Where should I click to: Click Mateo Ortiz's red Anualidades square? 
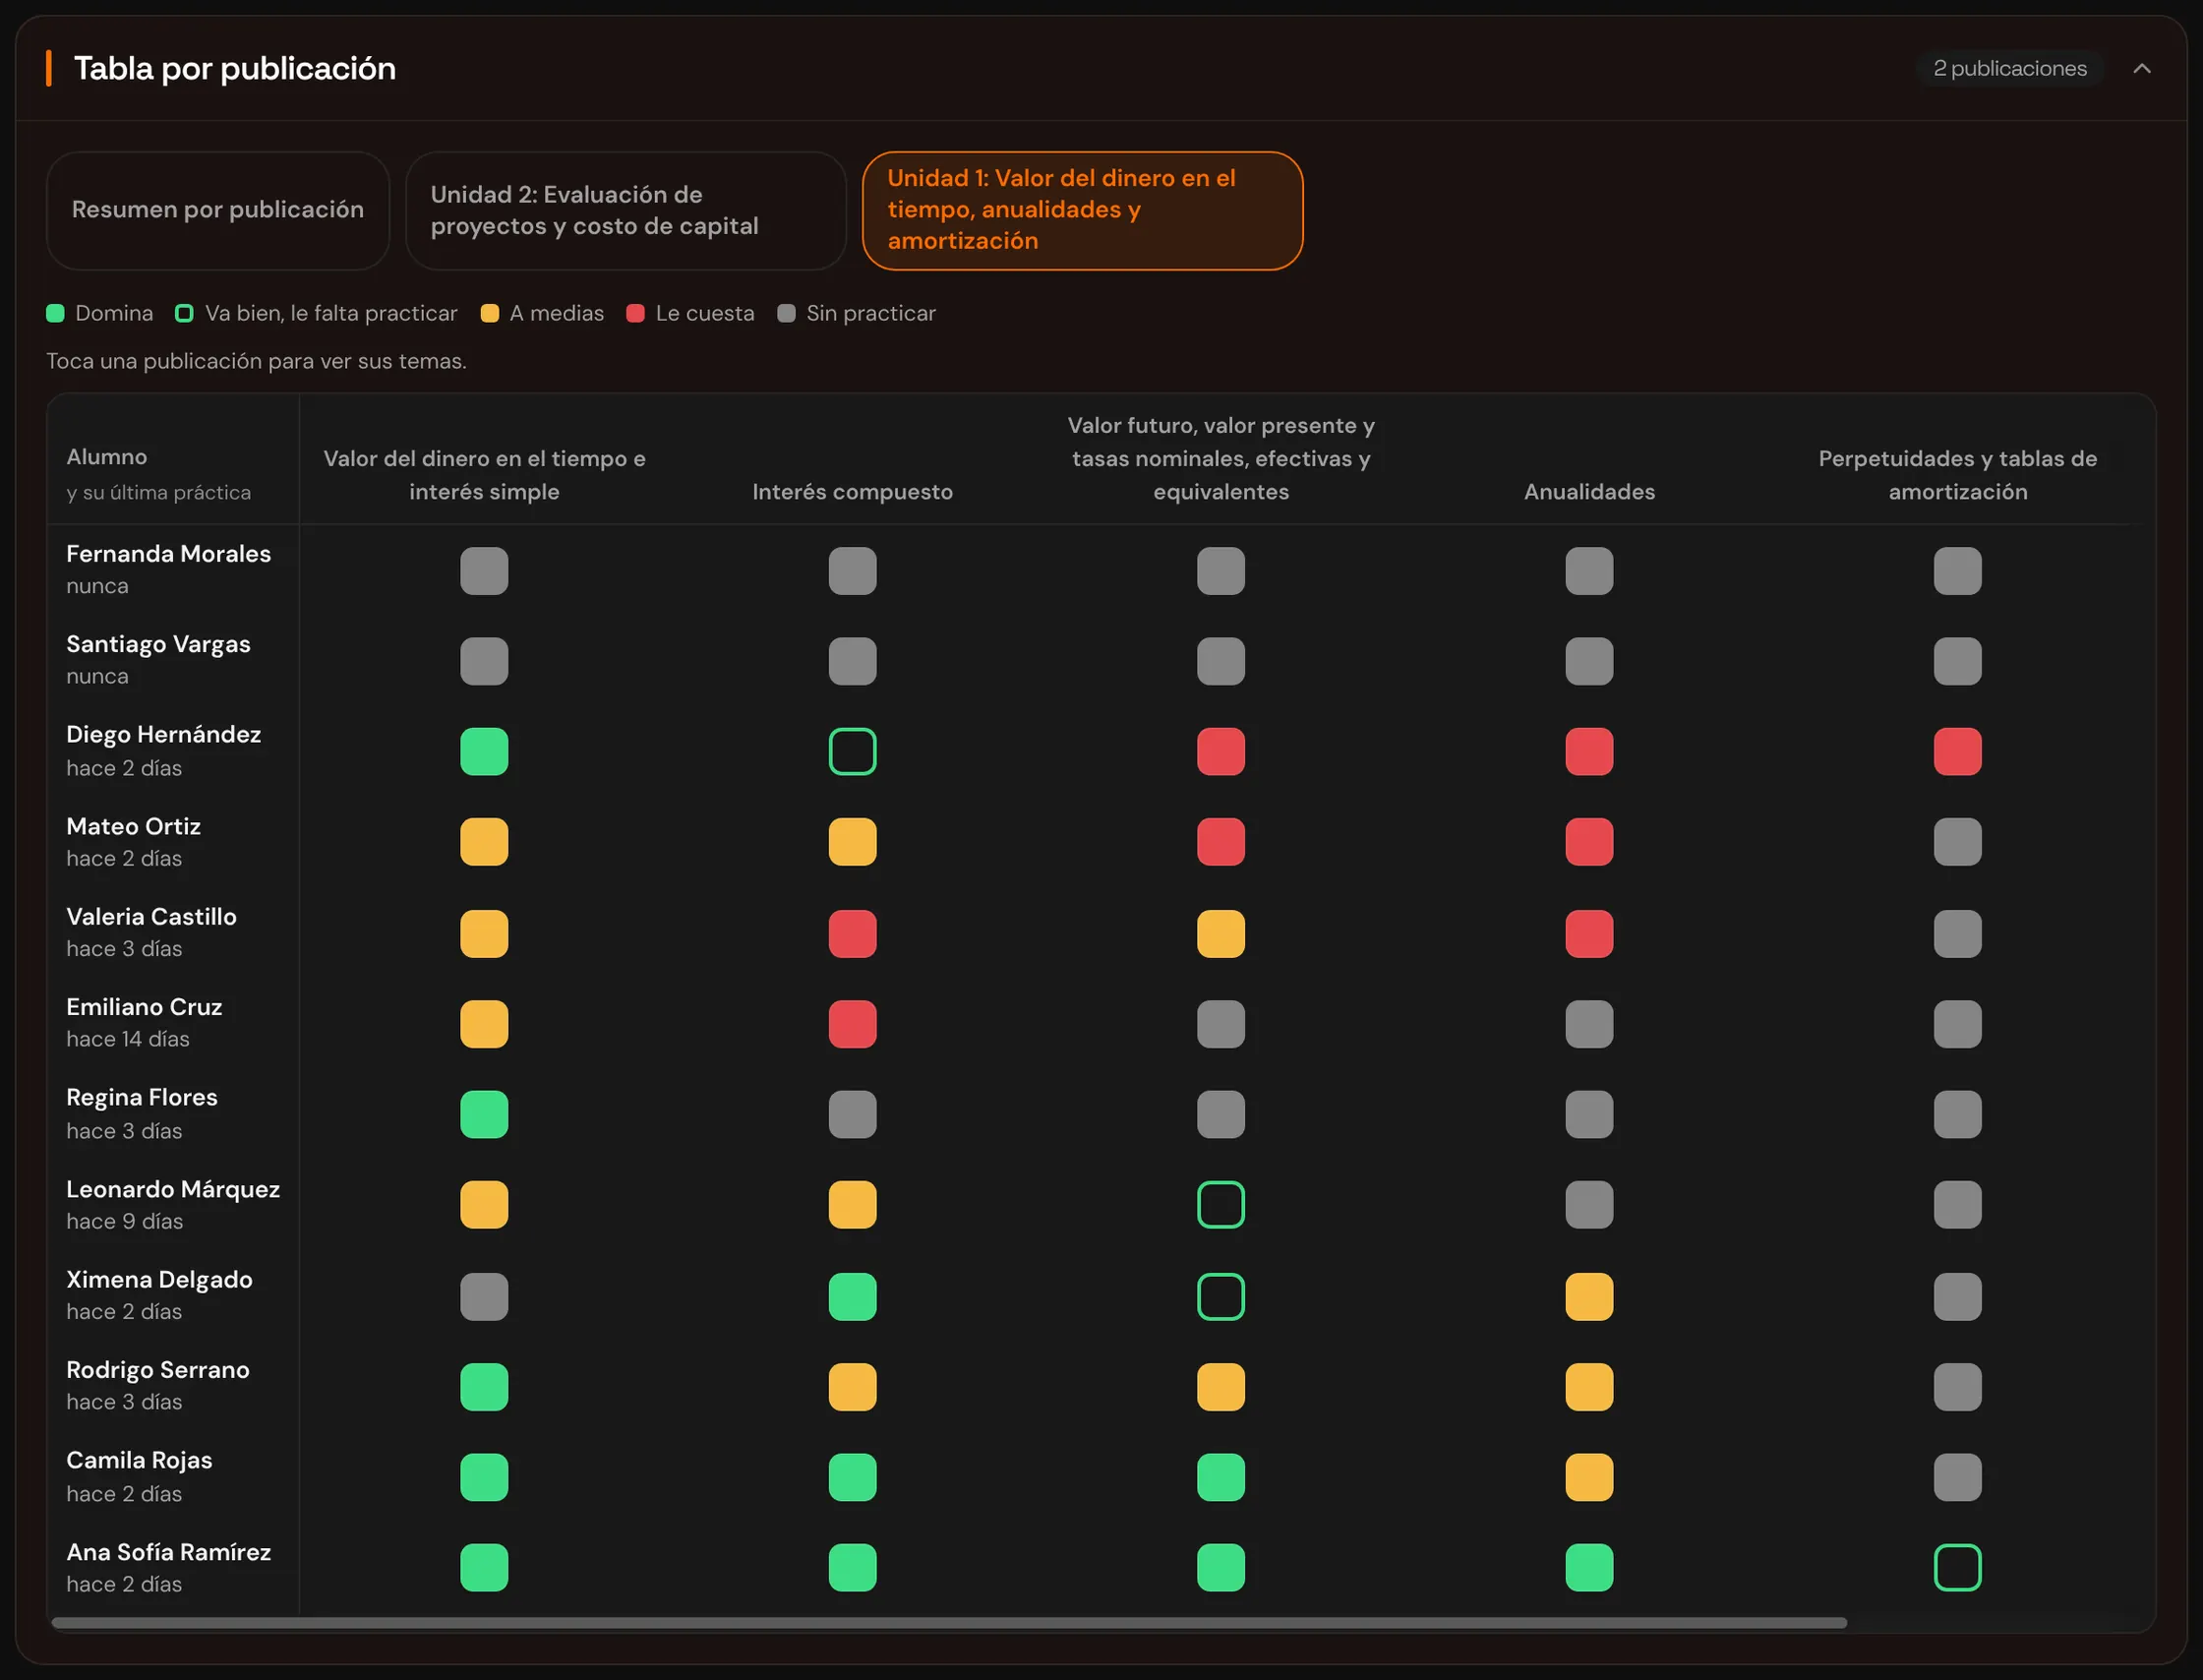click(x=1589, y=842)
